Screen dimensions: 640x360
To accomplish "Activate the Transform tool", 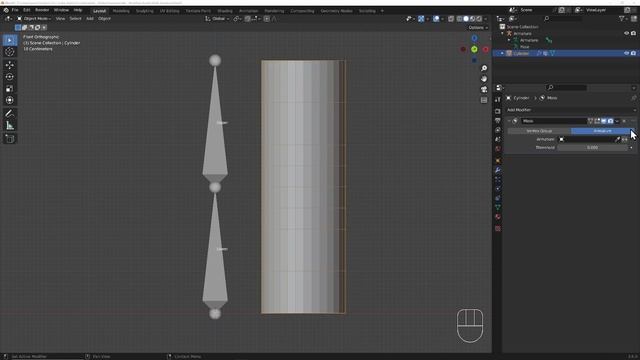I will [x=10, y=100].
